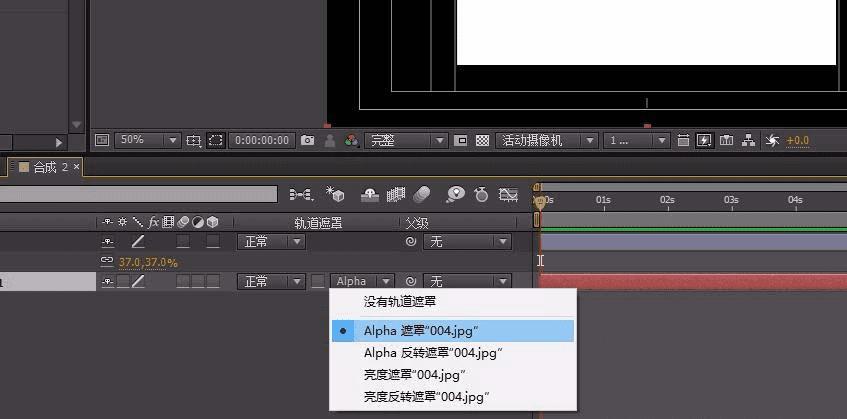Toggle the Draft 3D icon
The height and width of the screenshot is (419, 847).
tap(335, 194)
